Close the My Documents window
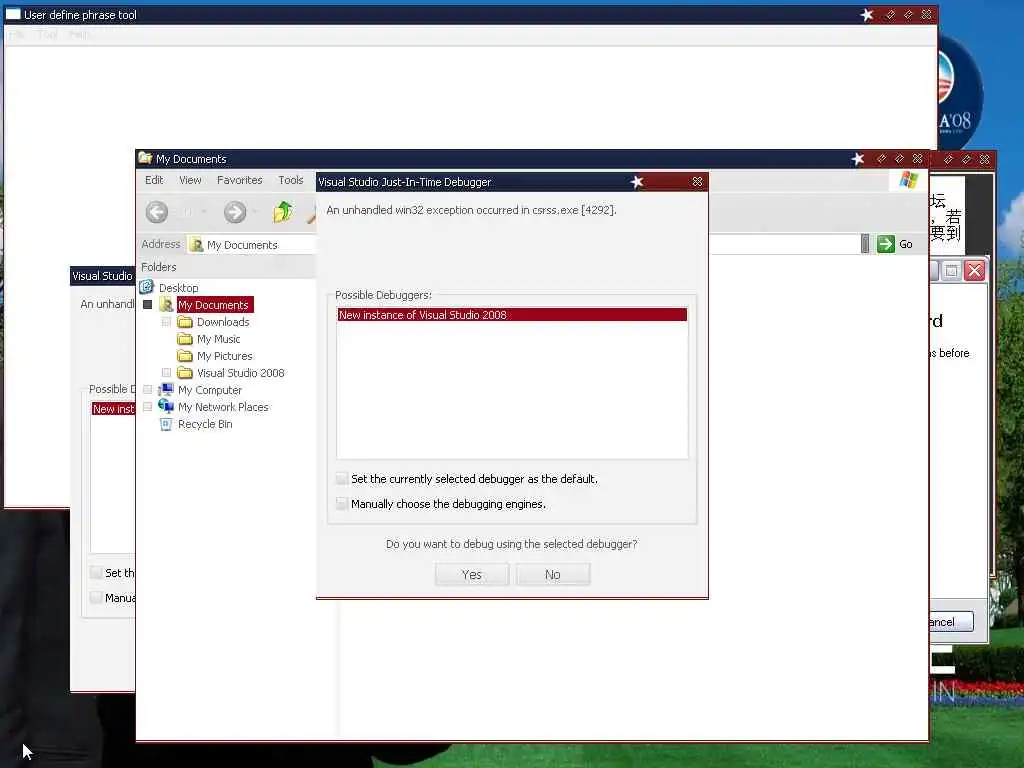Viewport: 1024px width, 768px height. pos(918,159)
